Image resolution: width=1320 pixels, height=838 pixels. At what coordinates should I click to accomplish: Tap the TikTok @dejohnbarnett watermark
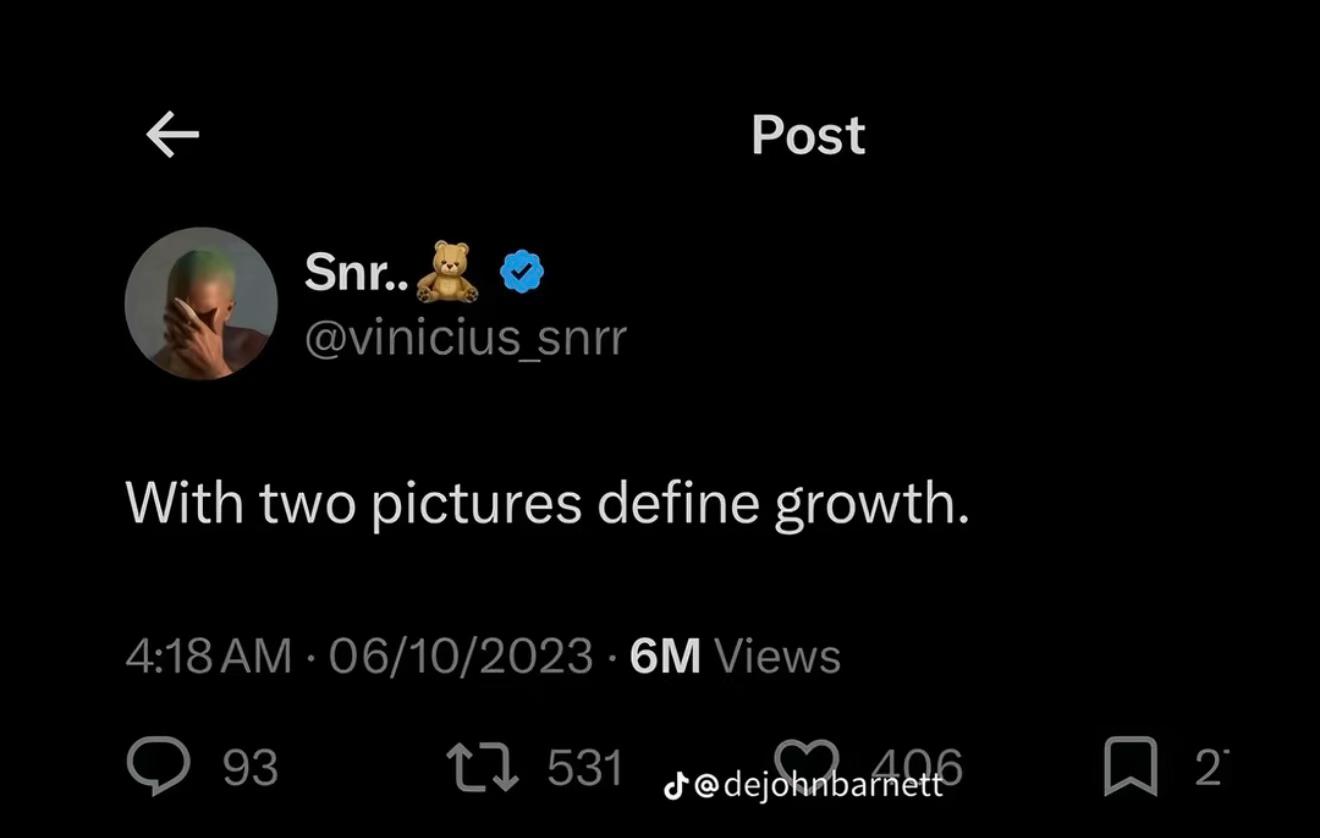pyautogui.click(x=804, y=785)
